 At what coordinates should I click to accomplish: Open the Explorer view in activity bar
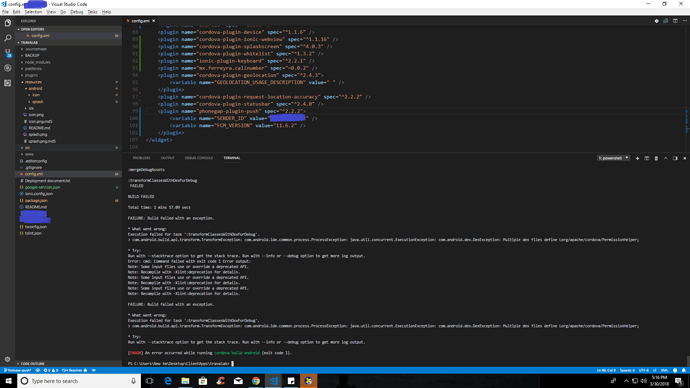[7, 23]
